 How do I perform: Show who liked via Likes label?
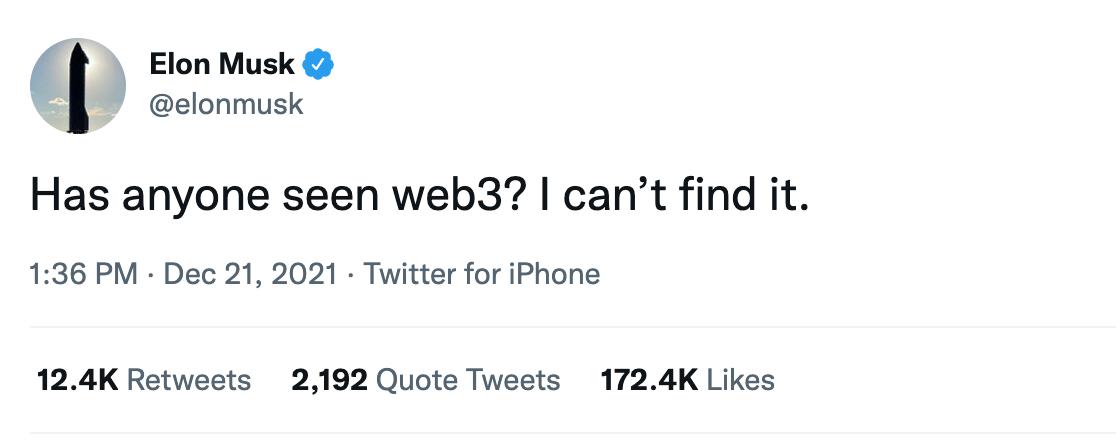click(741, 380)
